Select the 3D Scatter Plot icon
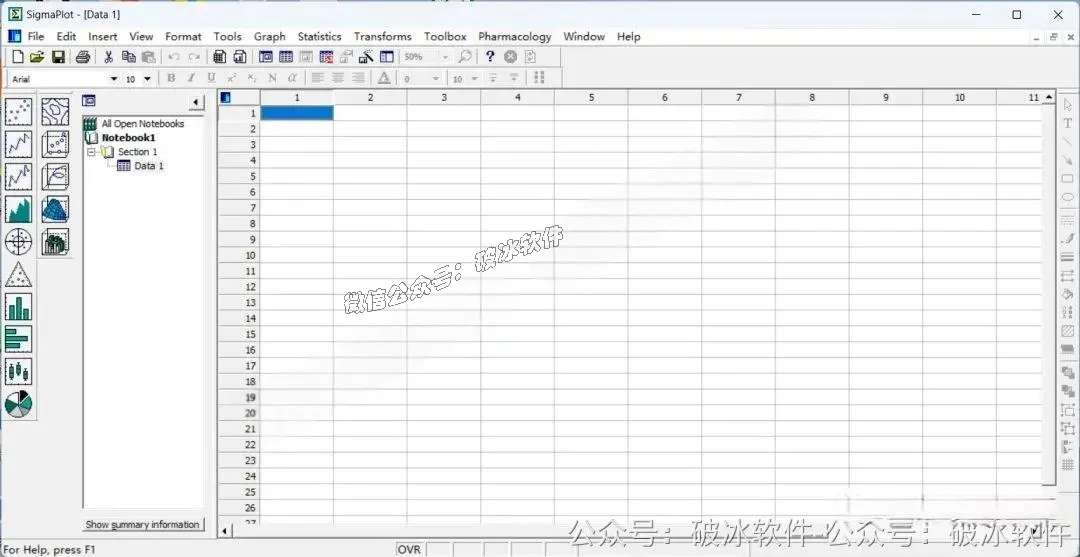Screen dimensions: 1080x557 [55, 144]
